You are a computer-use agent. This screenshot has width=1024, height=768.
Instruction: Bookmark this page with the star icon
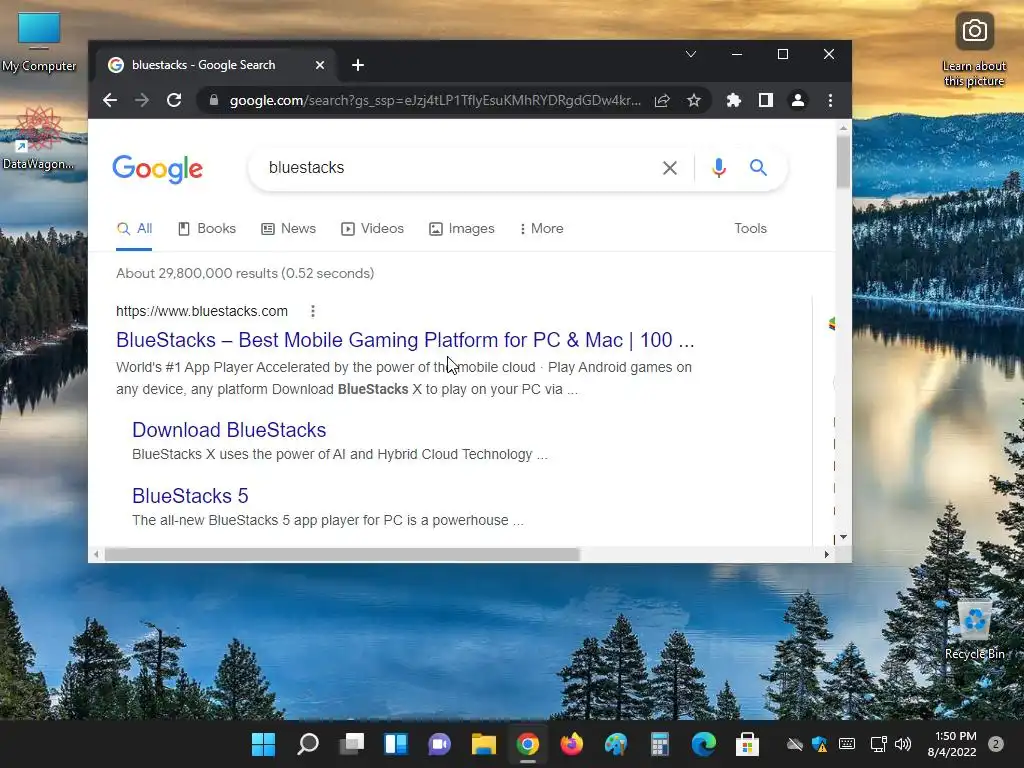coord(694,101)
